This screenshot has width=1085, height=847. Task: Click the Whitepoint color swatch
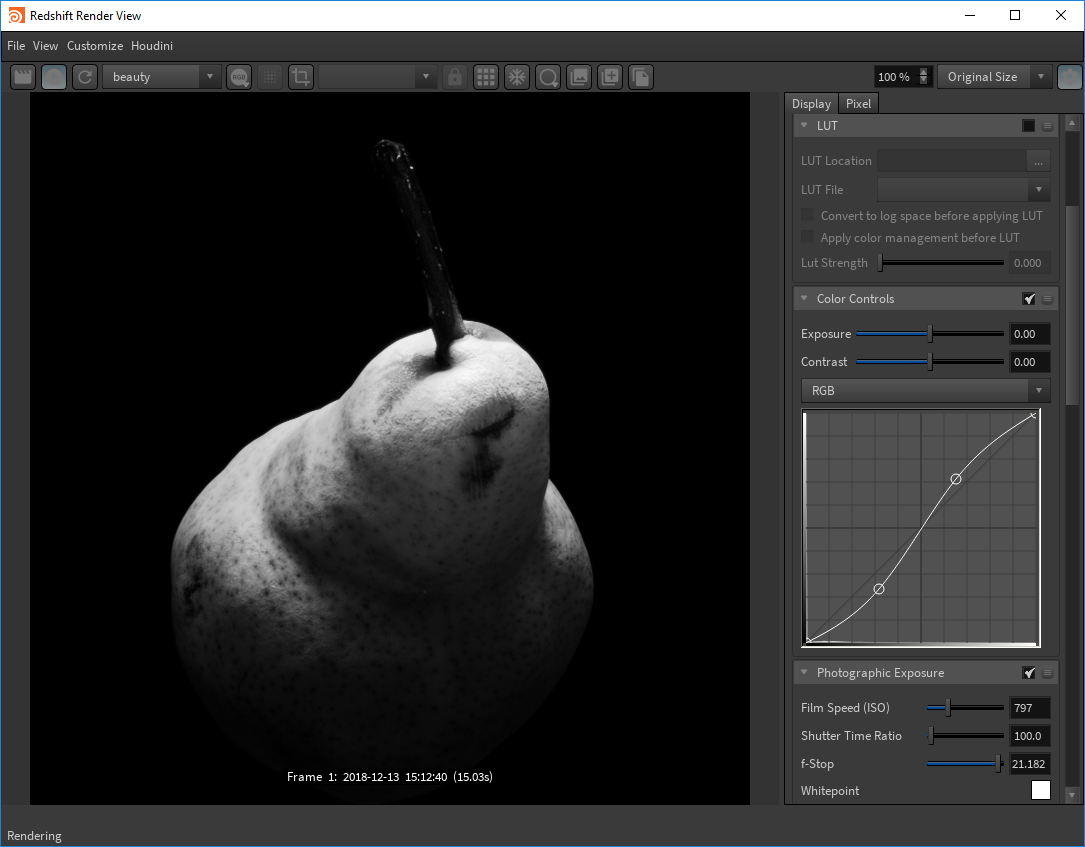pos(1040,791)
